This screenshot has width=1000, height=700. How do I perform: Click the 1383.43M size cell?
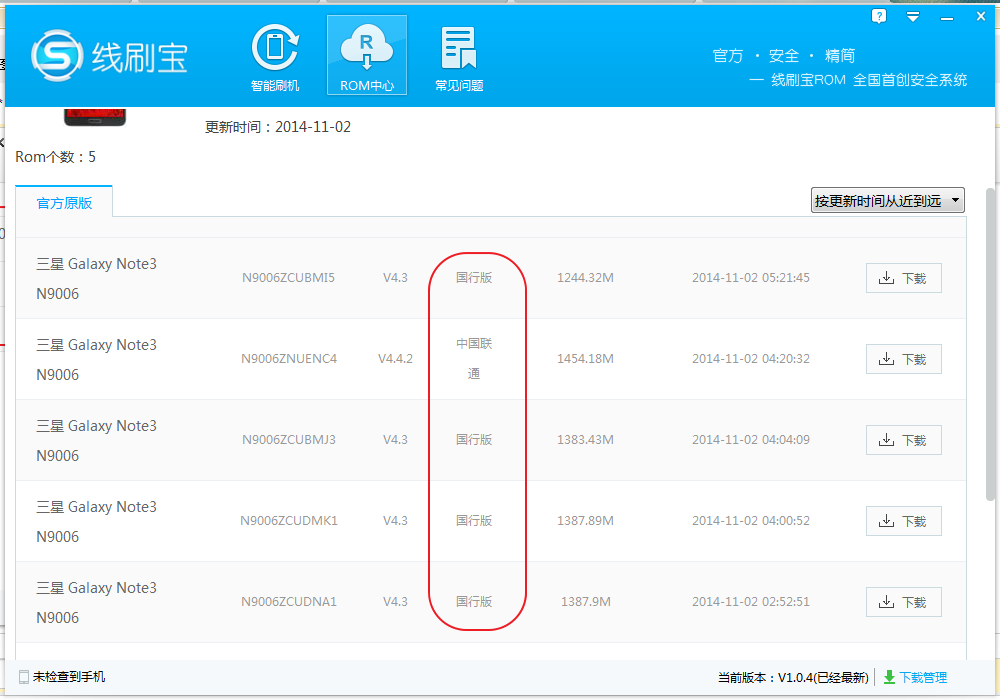585,440
